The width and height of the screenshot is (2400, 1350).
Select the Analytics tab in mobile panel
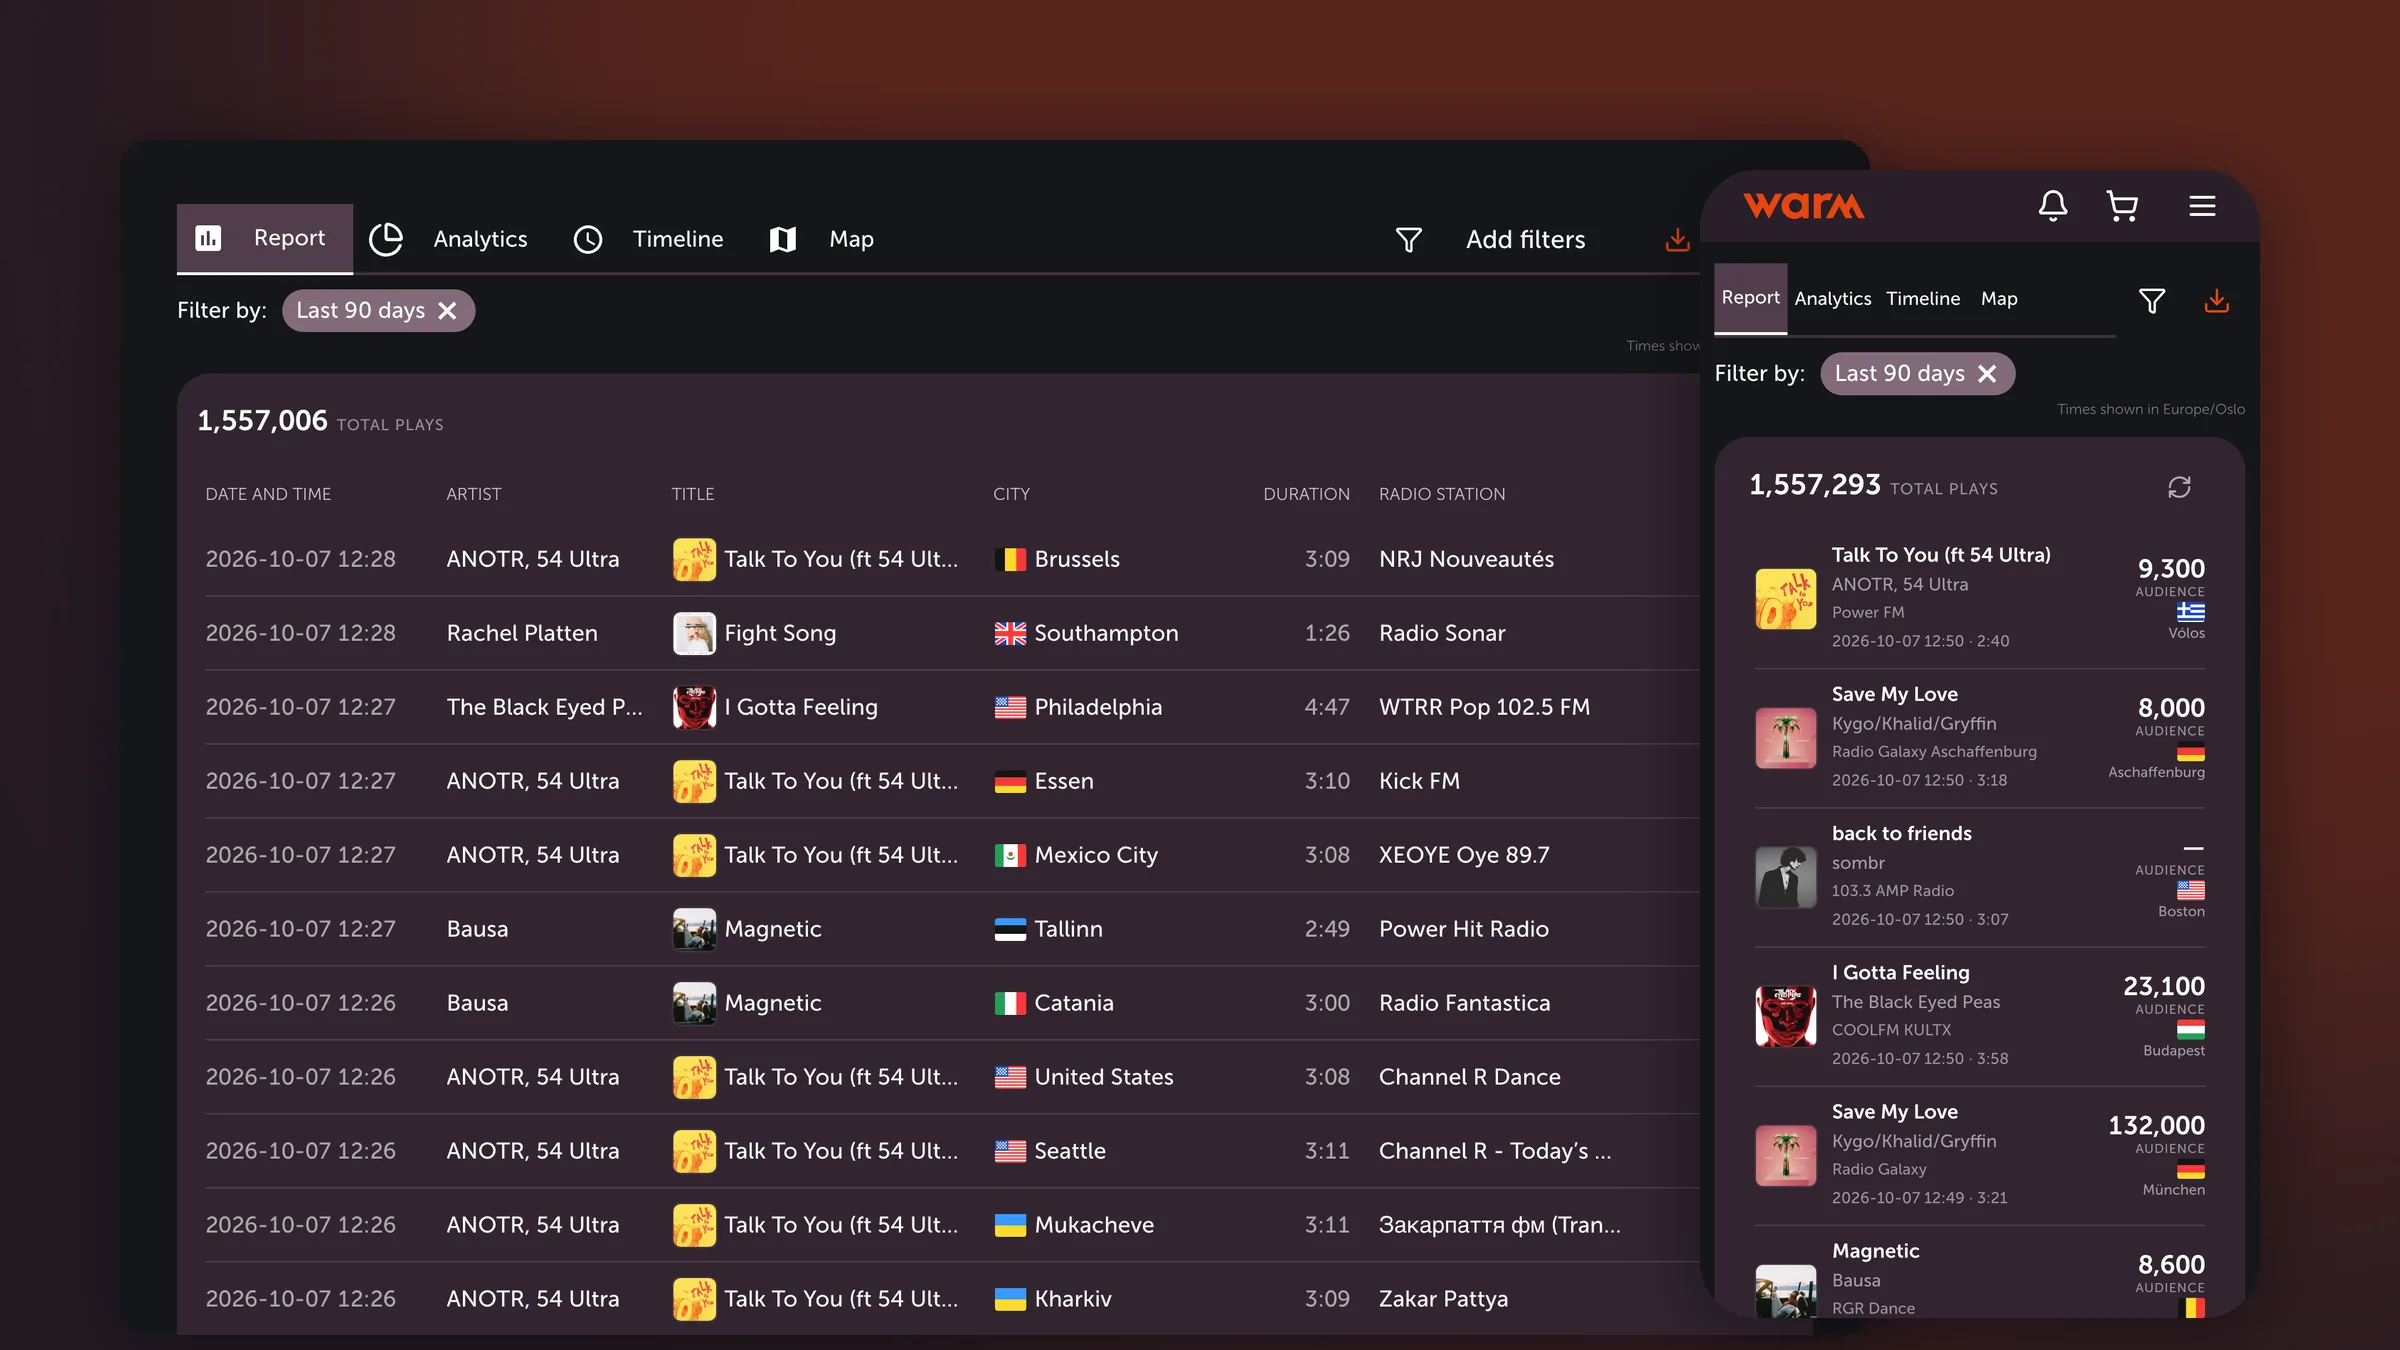click(x=1832, y=299)
